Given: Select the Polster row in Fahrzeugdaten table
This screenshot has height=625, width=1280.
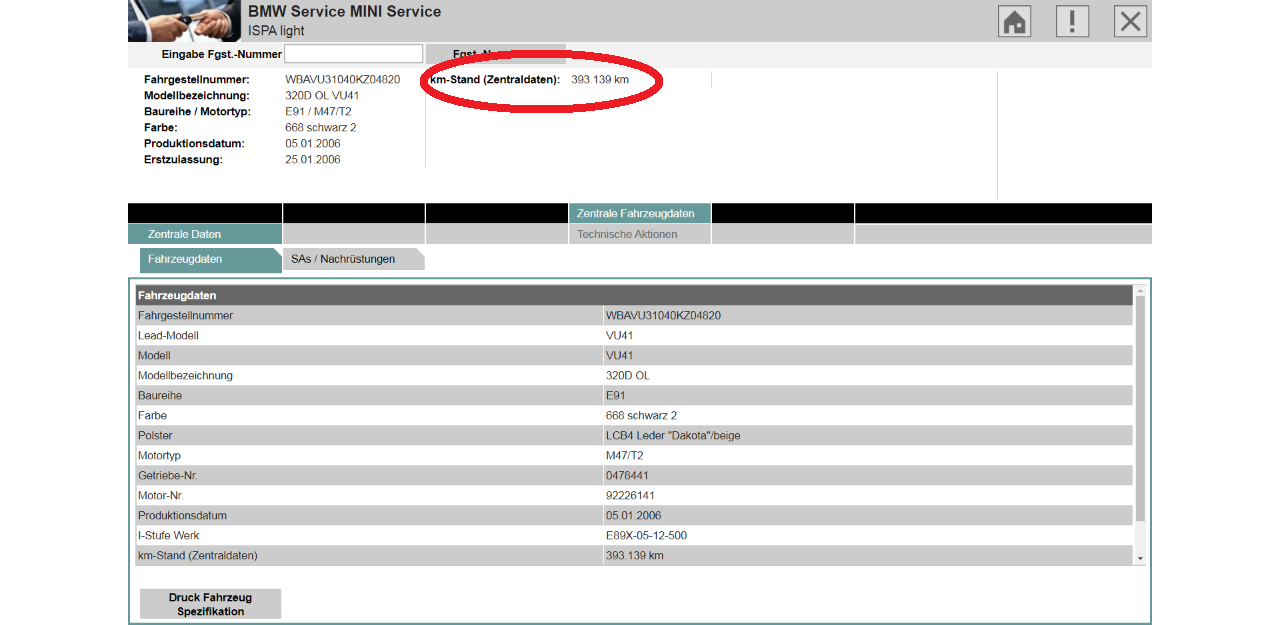Looking at the screenshot, I should coord(369,436).
